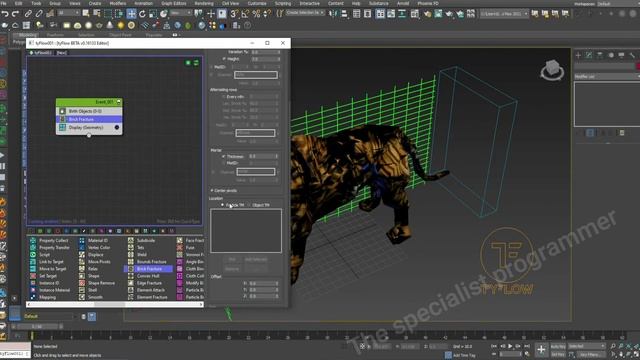Toggle the 3D Snaps icon
The height and width of the screenshot is (360, 640).
234,14
